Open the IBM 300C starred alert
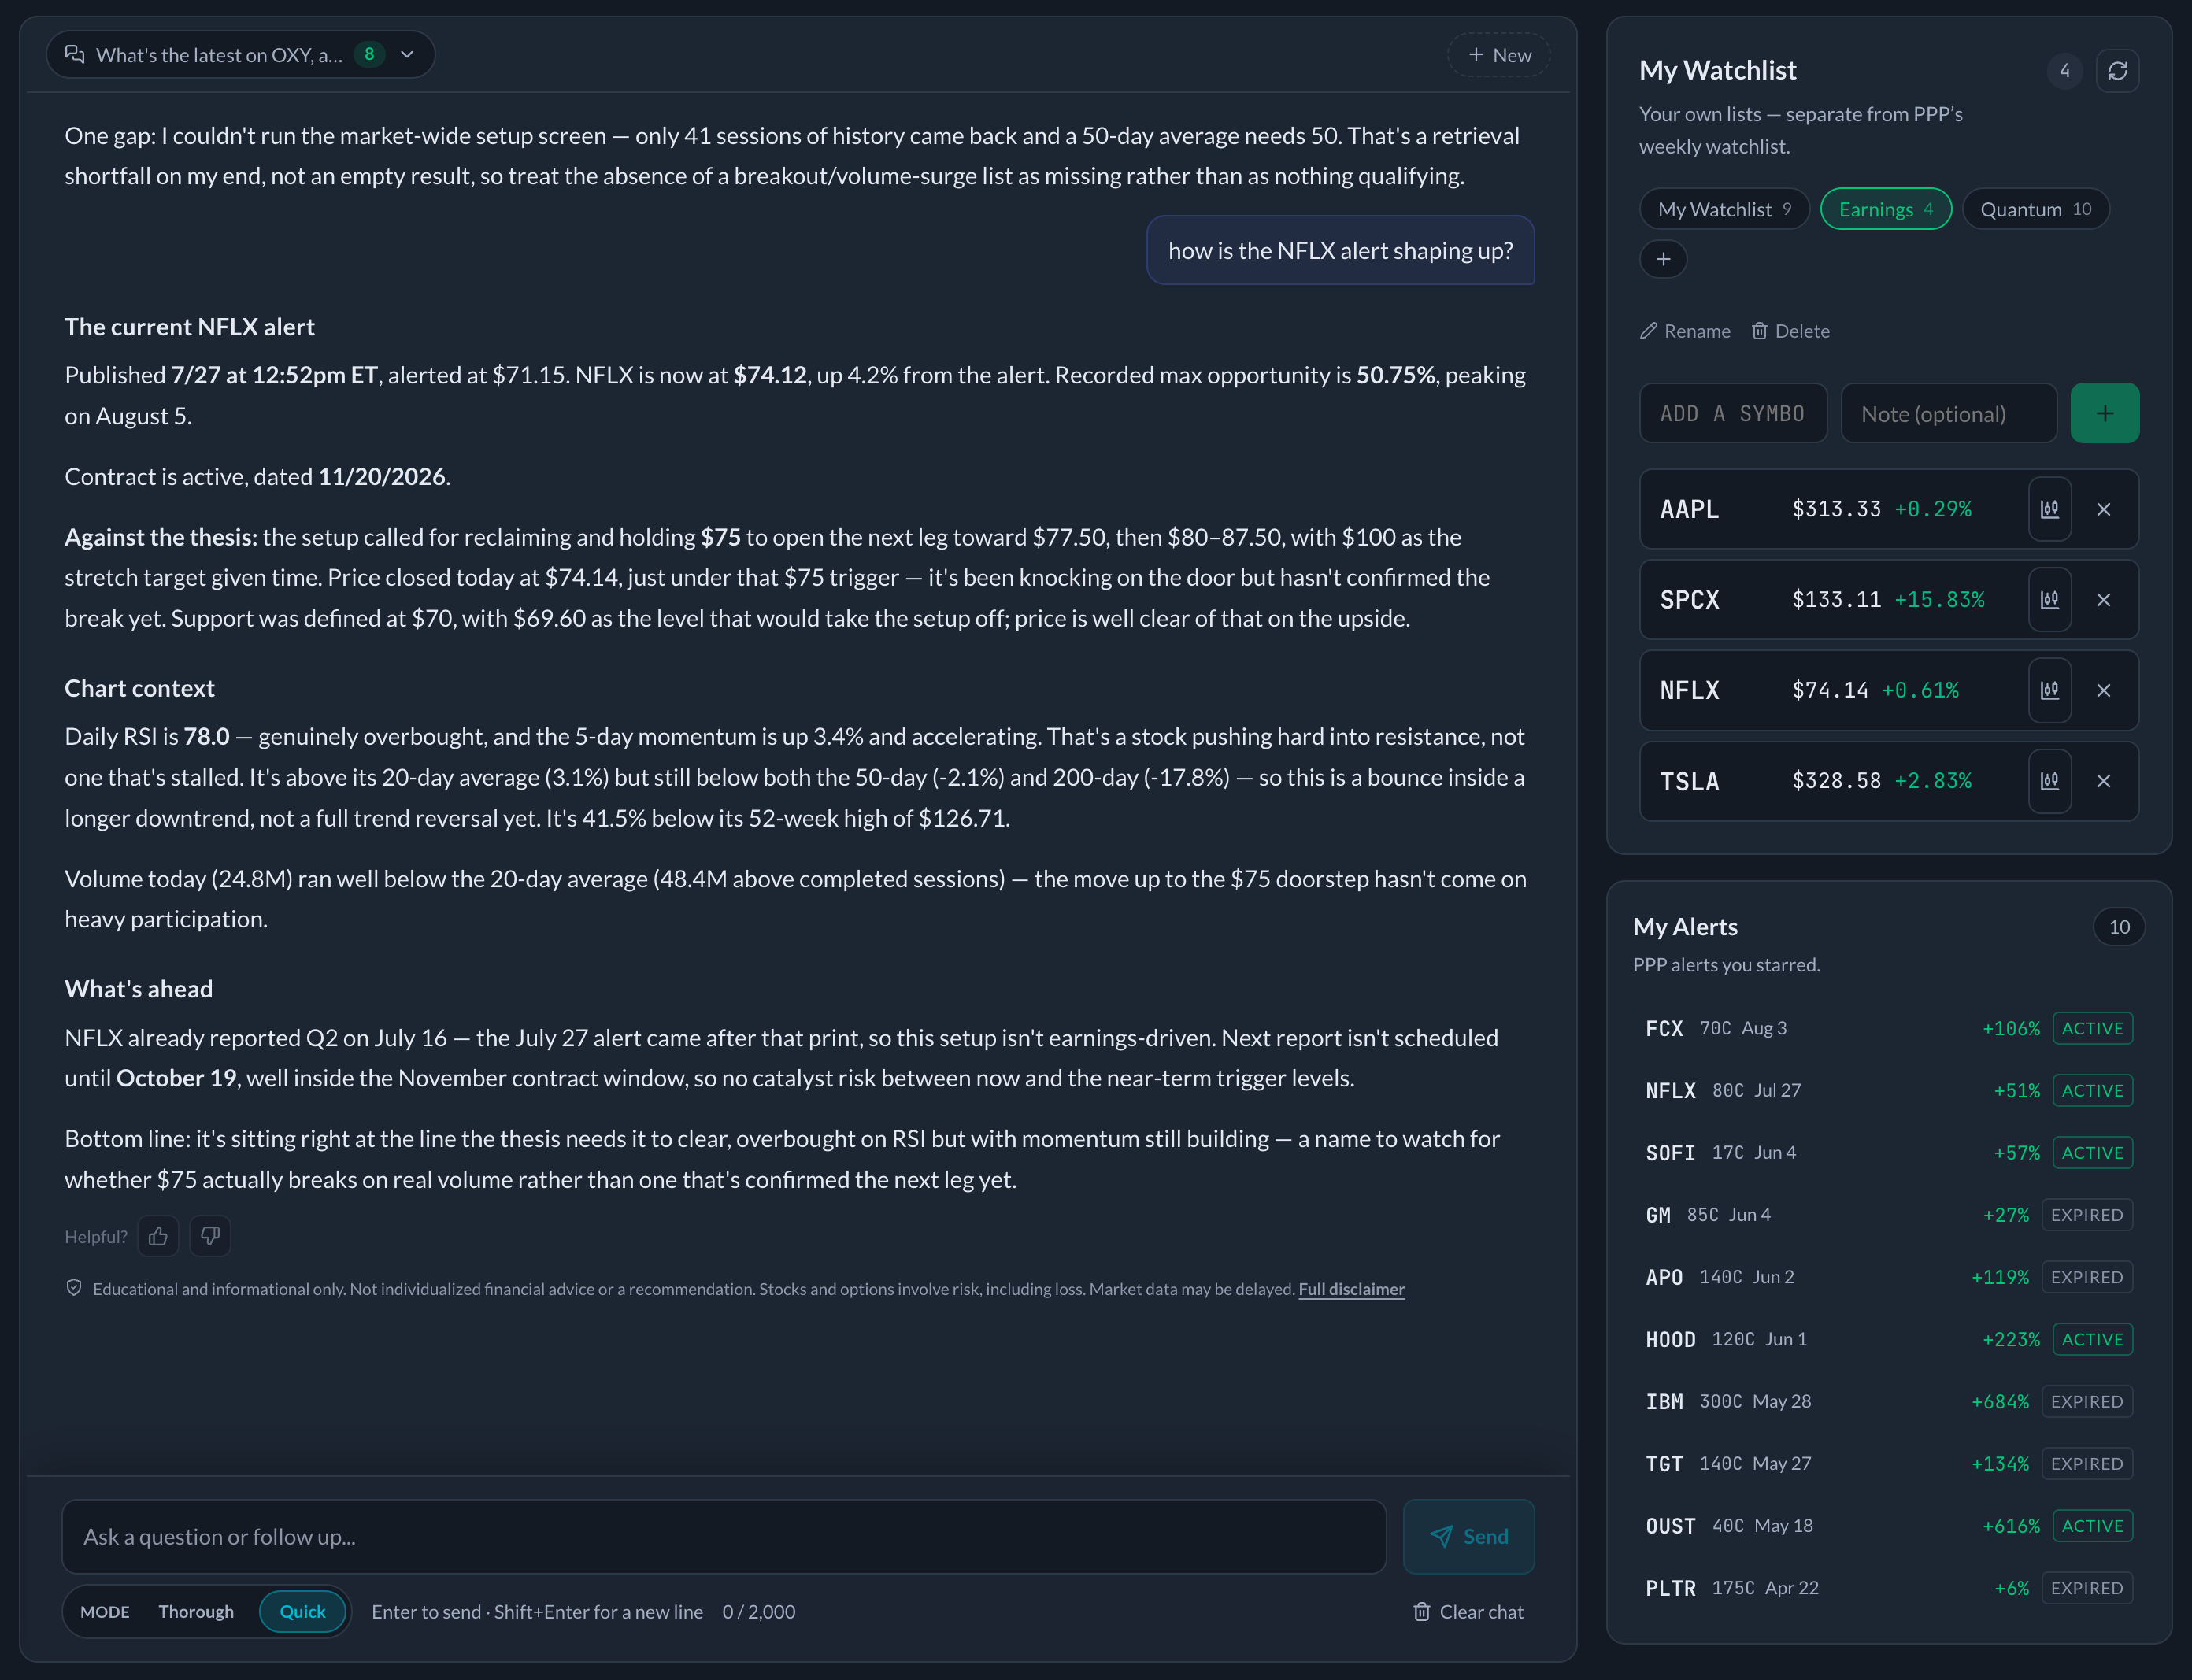 (x=1888, y=1401)
